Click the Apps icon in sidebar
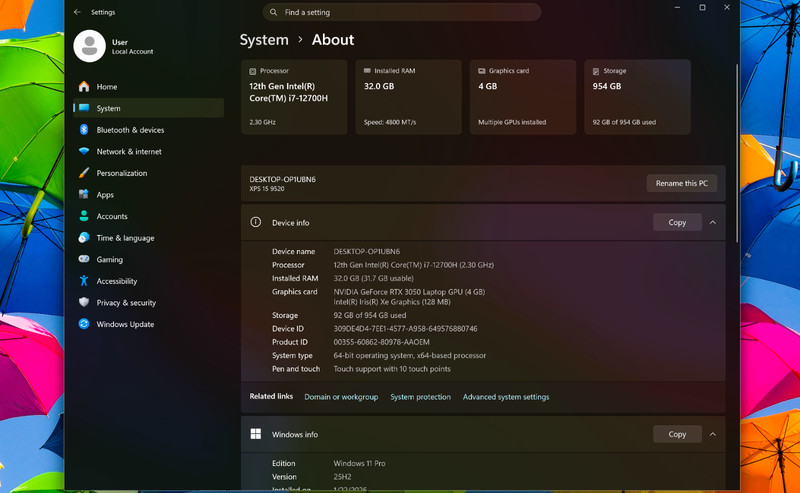This screenshot has width=800, height=493. [x=84, y=194]
